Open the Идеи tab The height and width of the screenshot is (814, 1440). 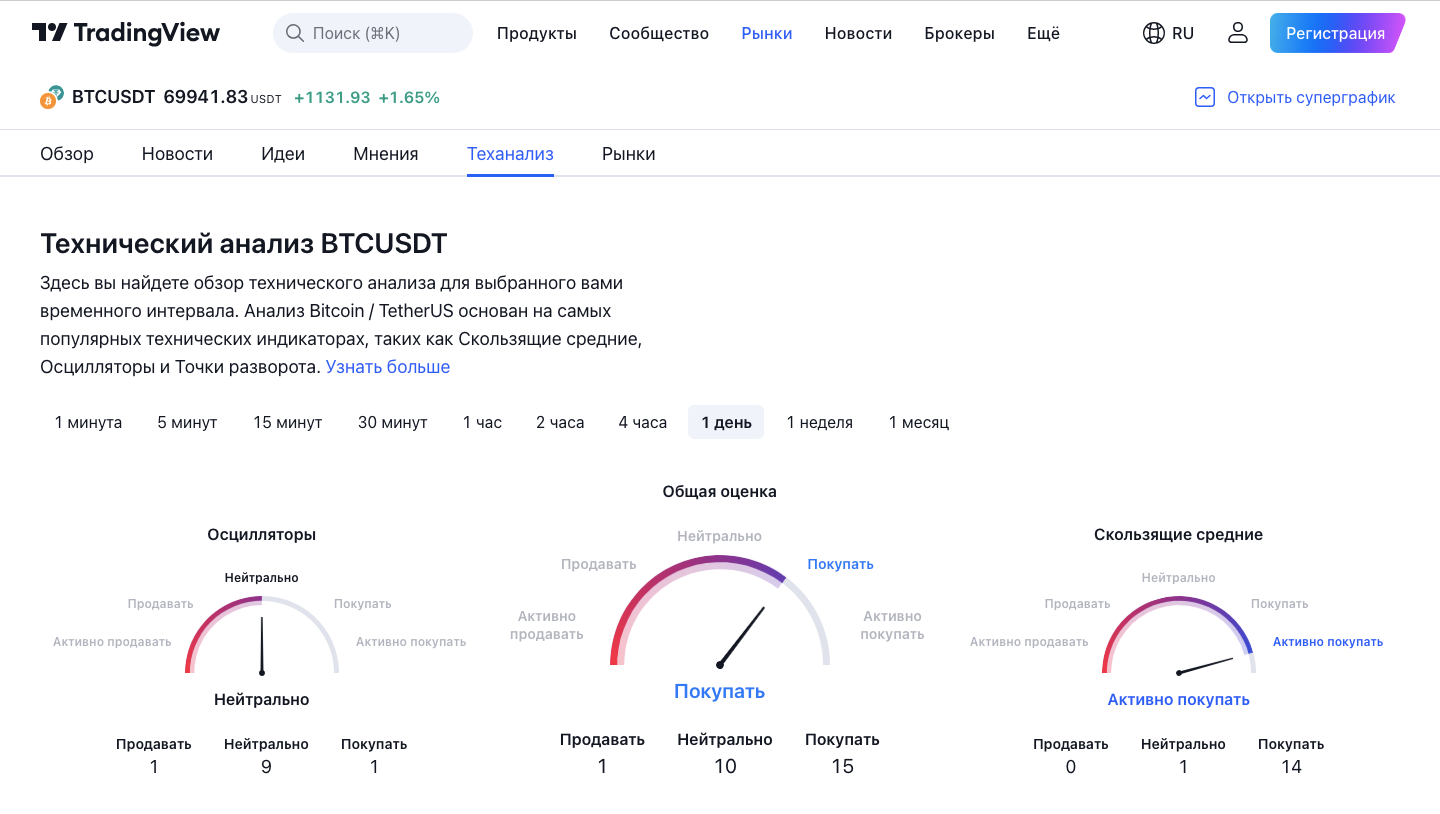(x=283, y=154)
